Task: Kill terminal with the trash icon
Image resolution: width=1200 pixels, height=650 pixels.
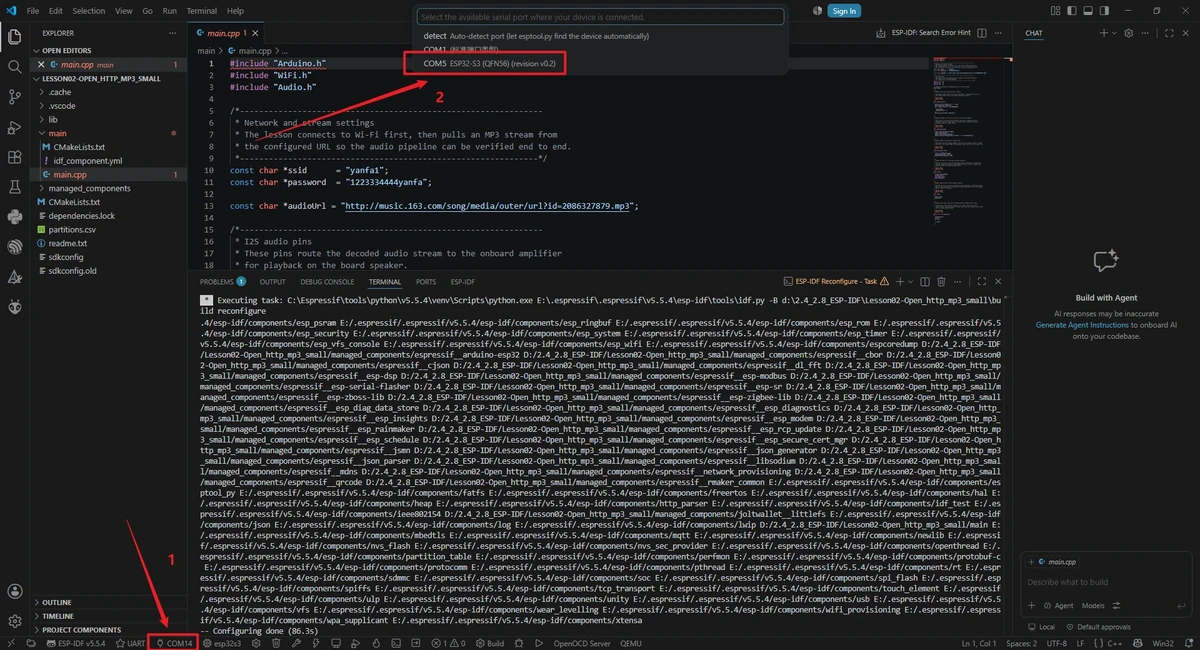Action: (x=941, y=282)
